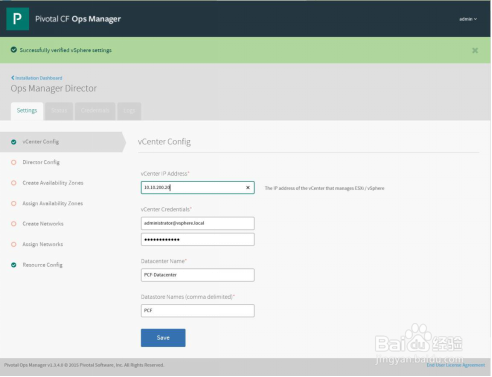Click the incomplete circle beside Director Config
The image size is (492, 377).
[14, 162]
